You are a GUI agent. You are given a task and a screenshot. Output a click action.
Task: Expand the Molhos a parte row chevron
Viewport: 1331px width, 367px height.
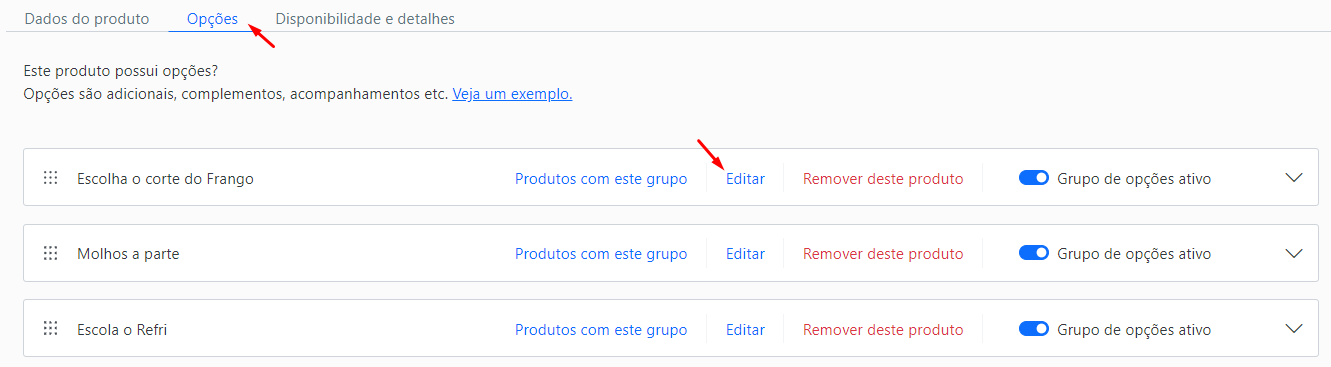tap(1294, 253)
